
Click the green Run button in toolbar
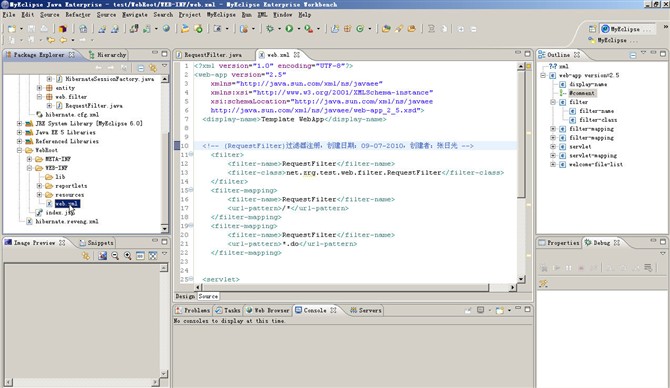[289, 29]
